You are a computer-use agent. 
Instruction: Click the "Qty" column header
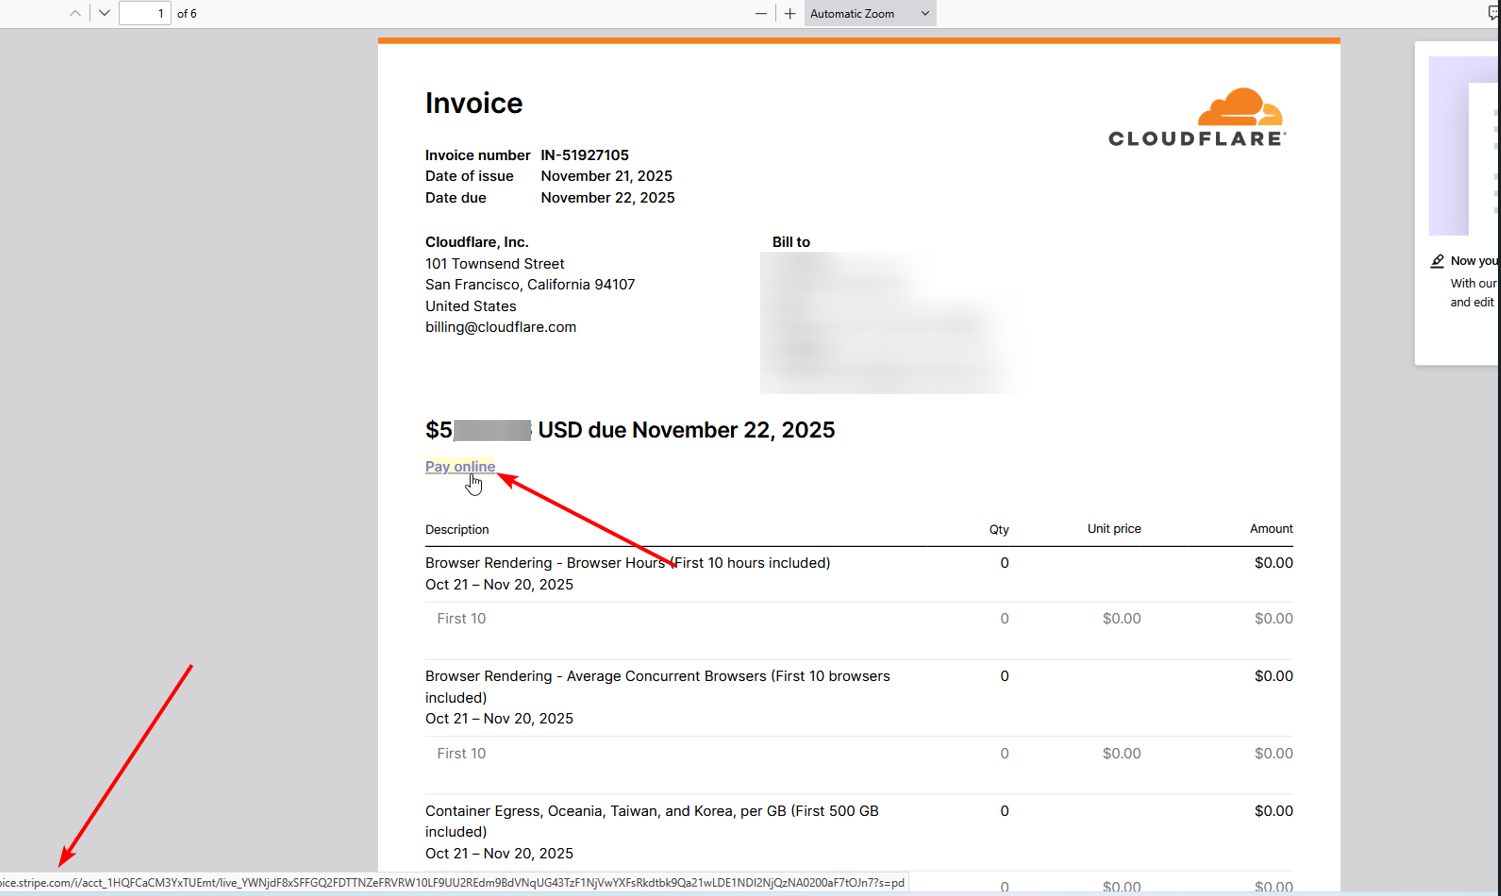[999, 530]
